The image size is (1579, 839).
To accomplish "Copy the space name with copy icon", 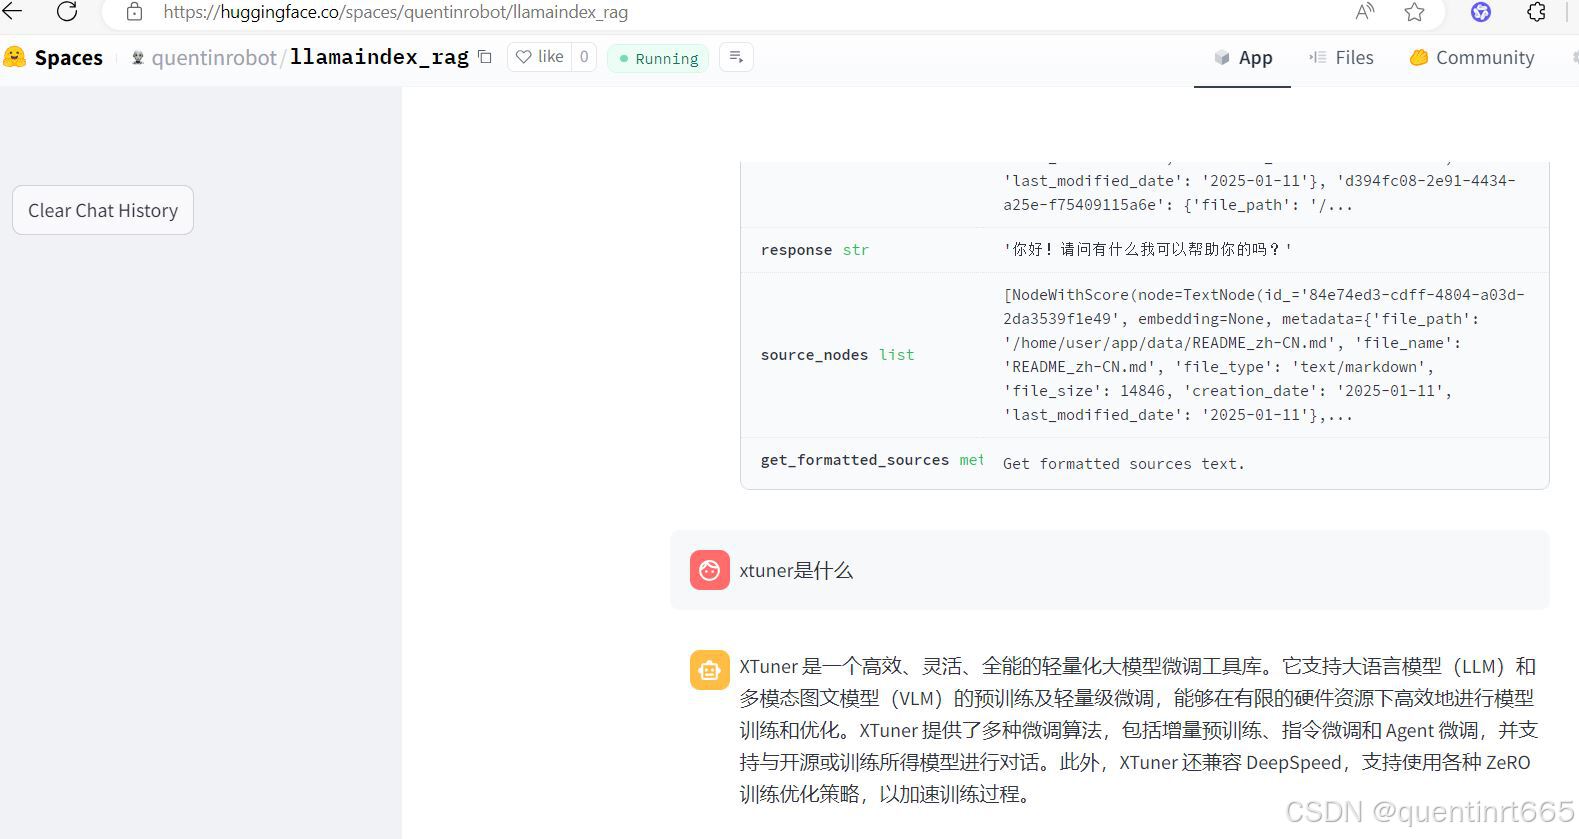I will point(485,57).
